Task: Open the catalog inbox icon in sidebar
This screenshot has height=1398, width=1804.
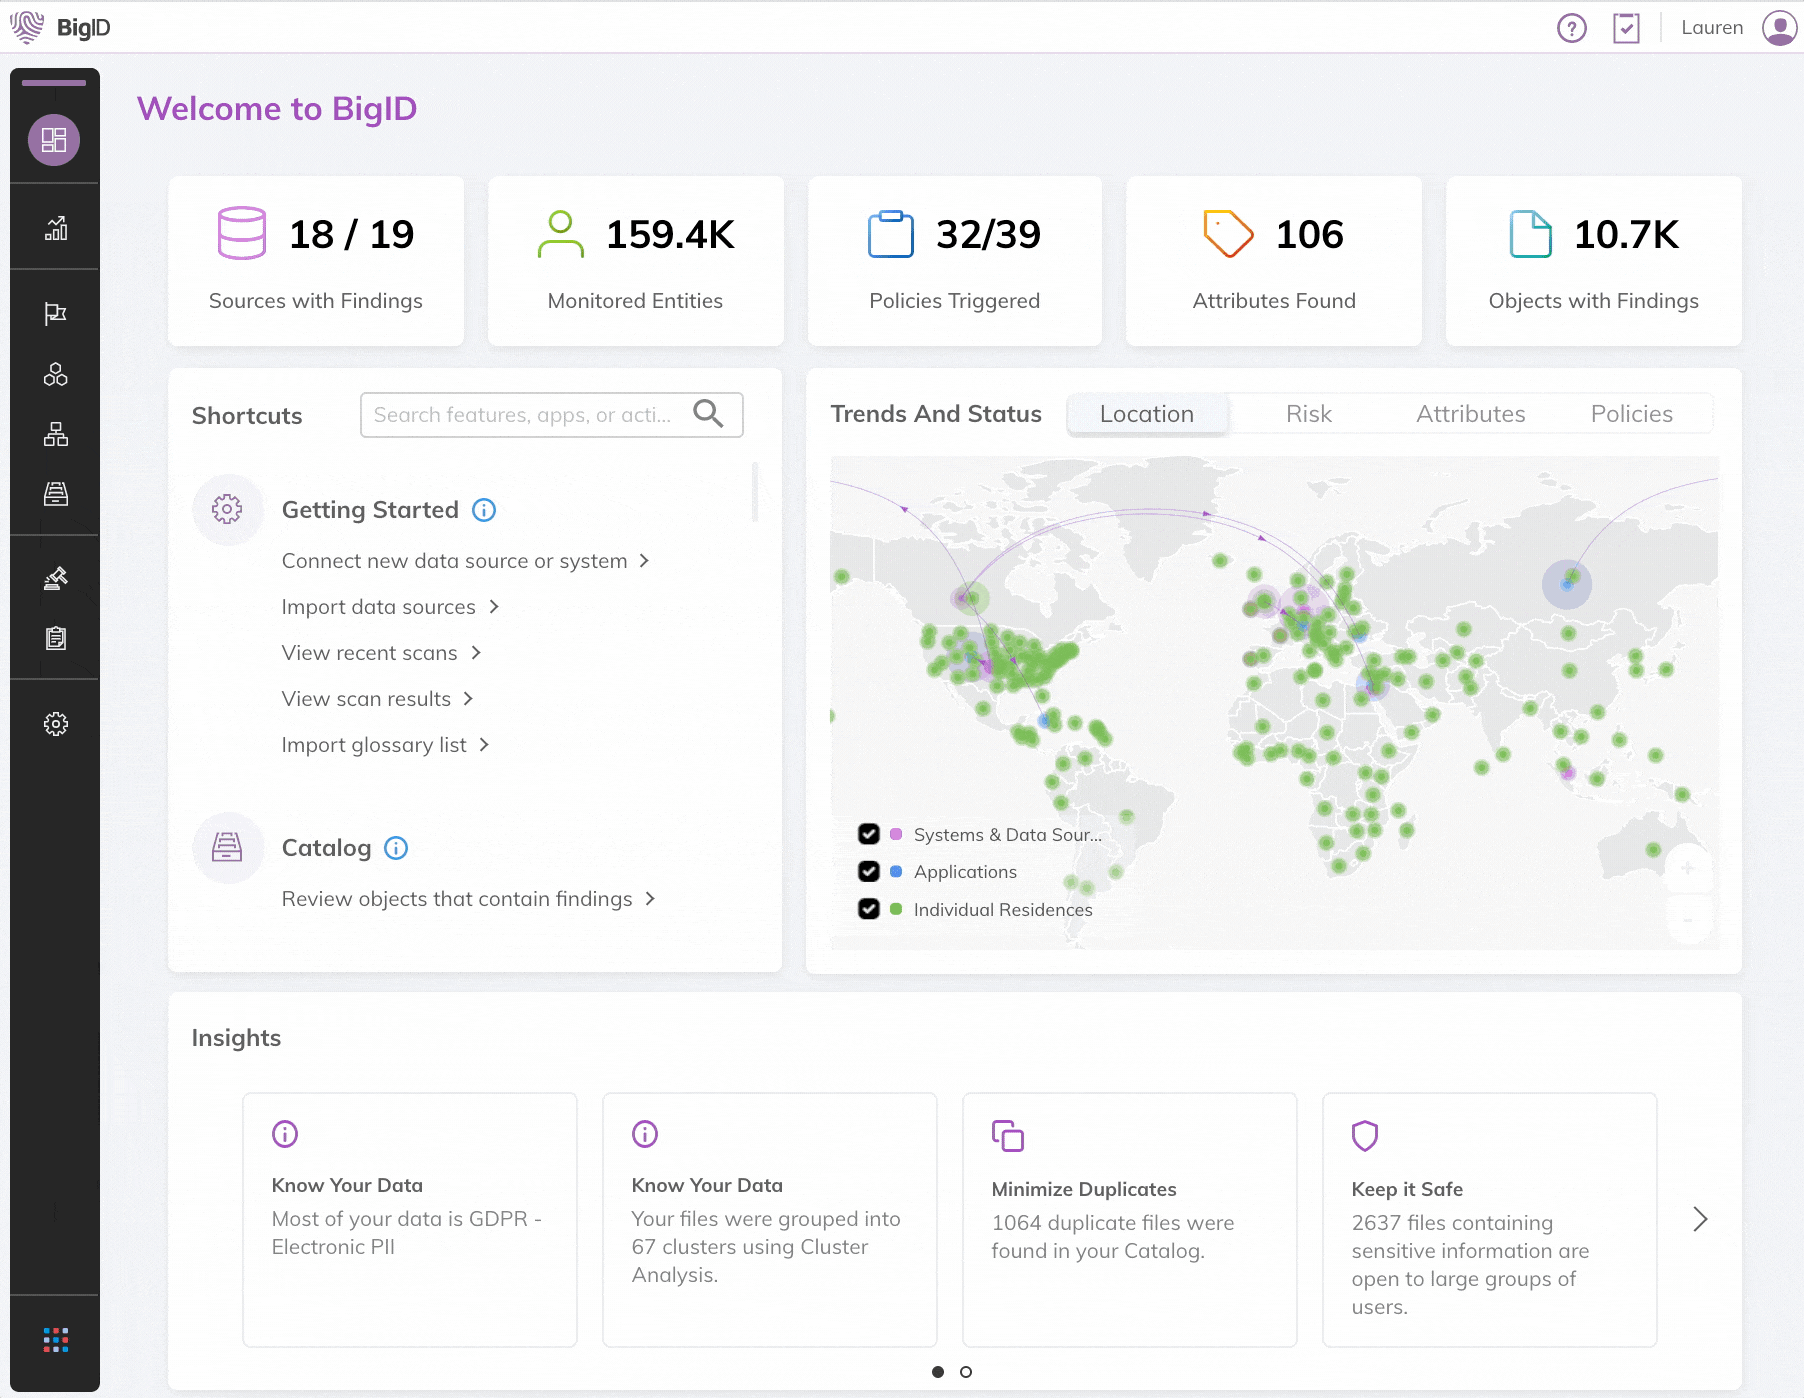Action: point(56,494)
